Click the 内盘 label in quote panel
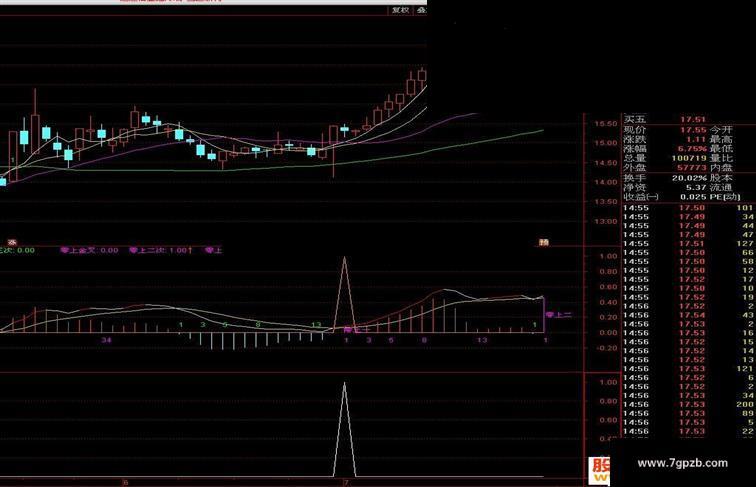The width and height of the screenshot is (756, 487). tap(721, 168)
